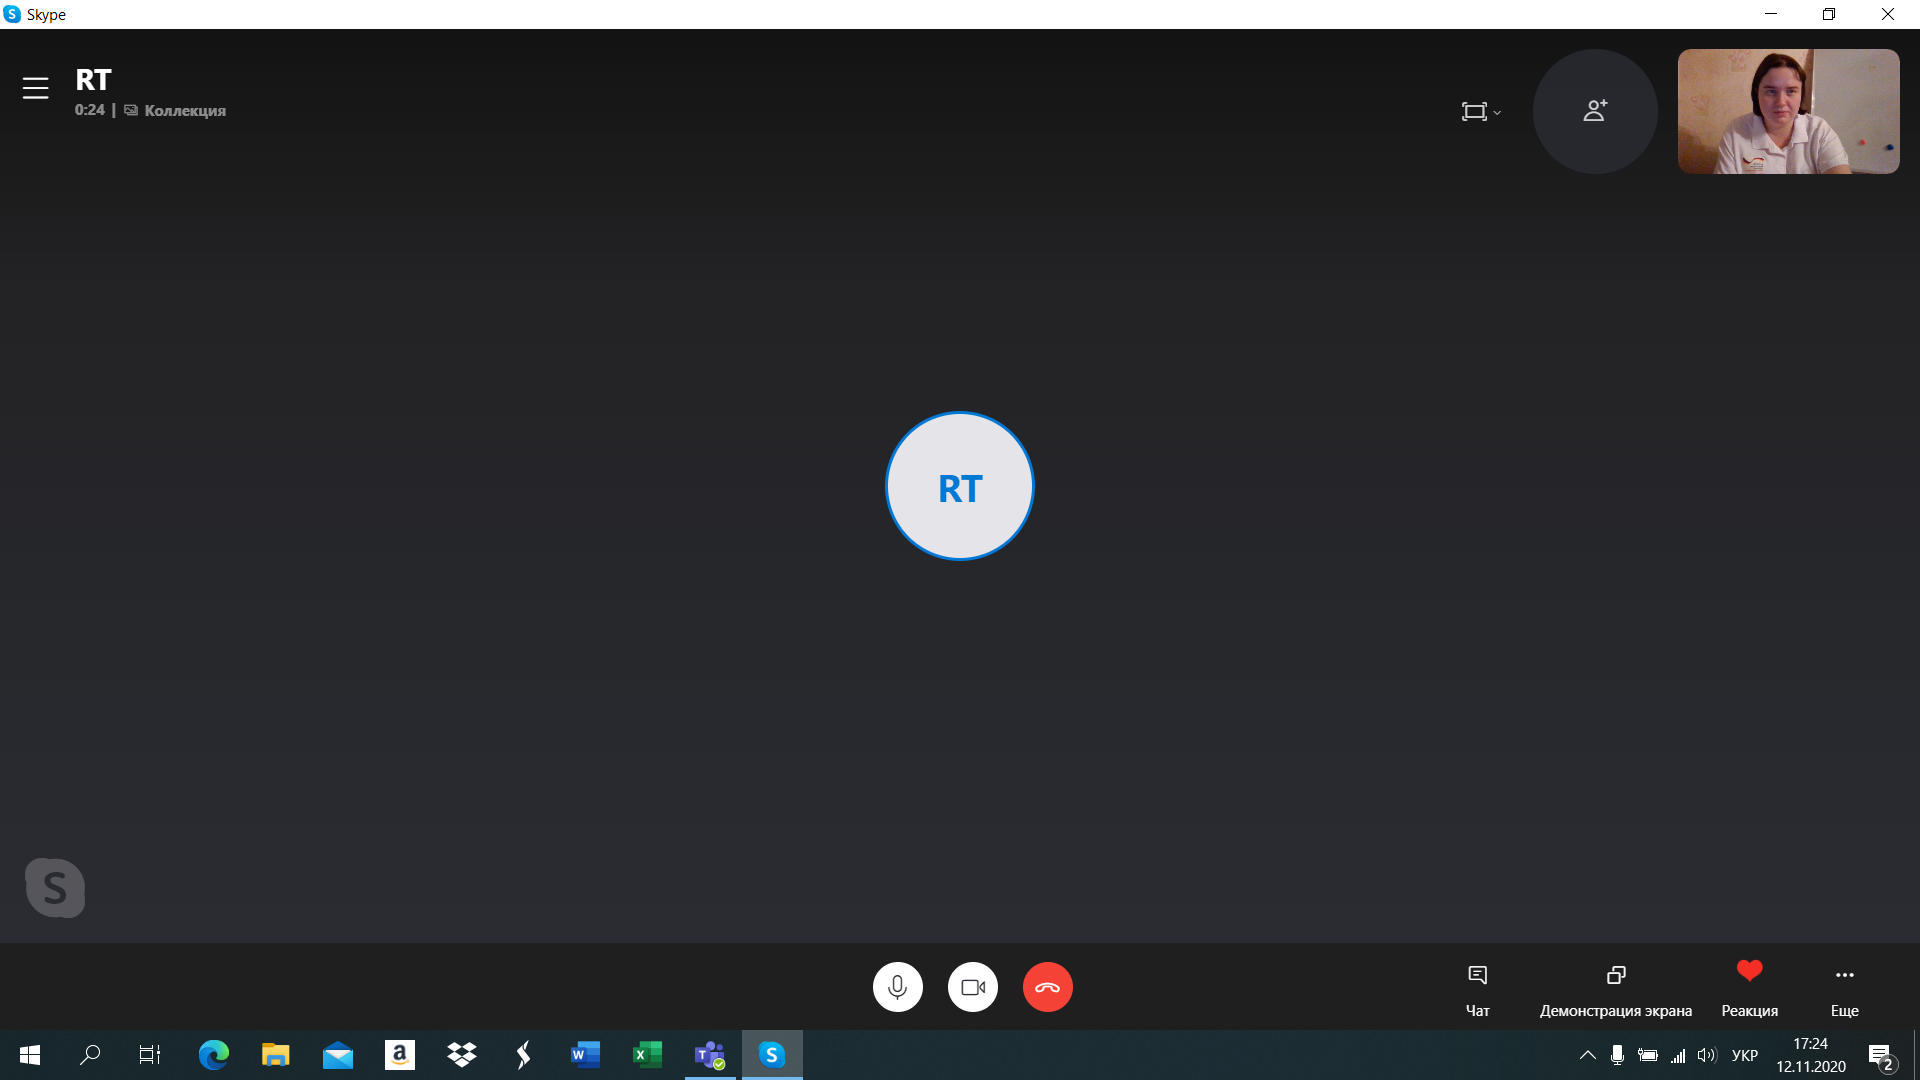This screenshot has height=1080, width=1920.
Task: Click the RT contact avatar circle
Action: click(960, 486)
